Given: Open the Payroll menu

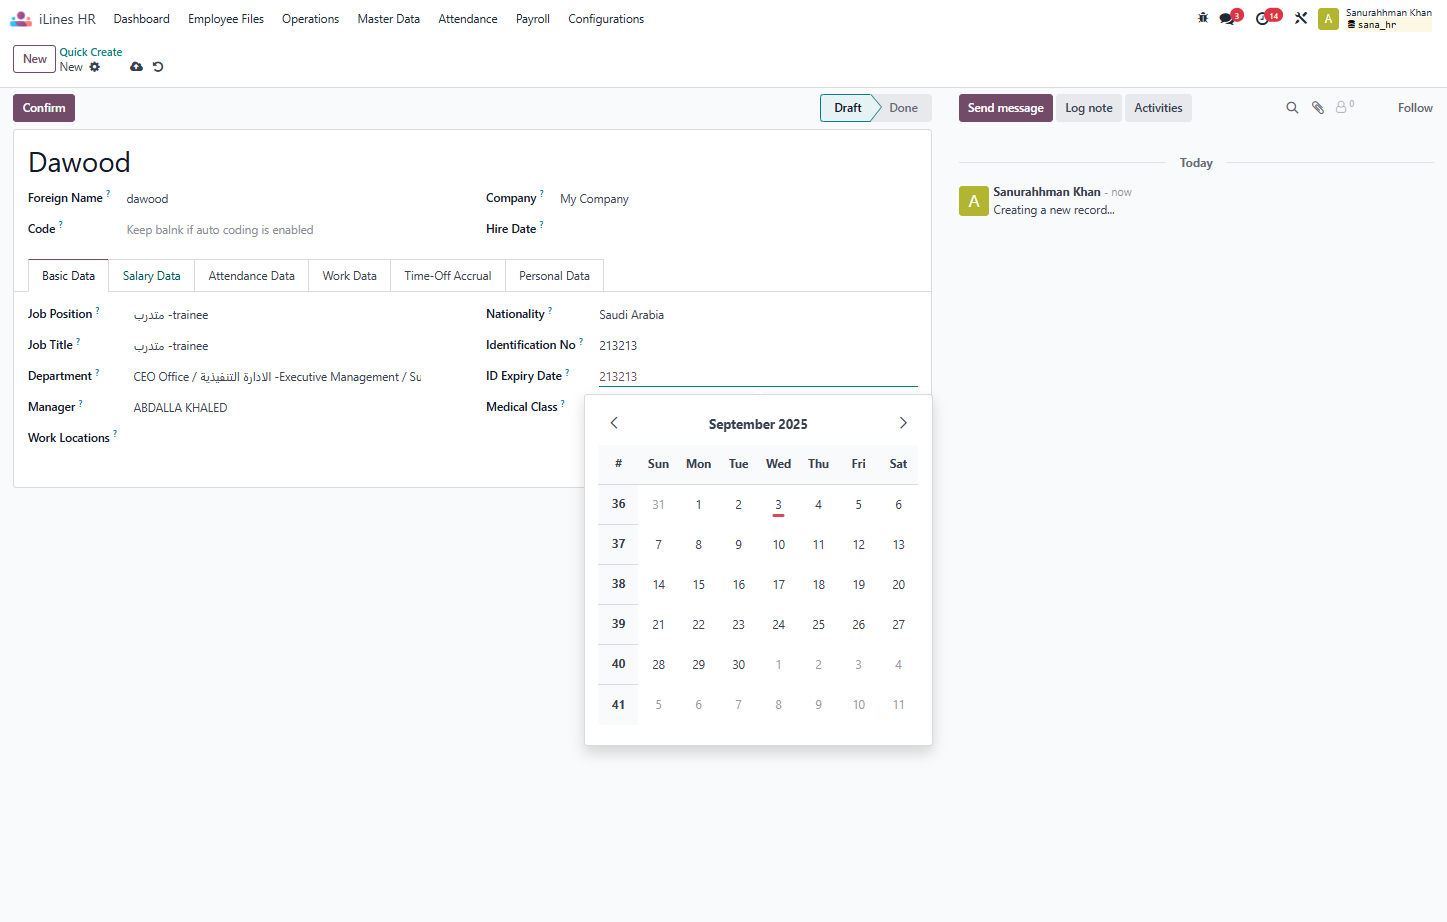Looking at the screenshot, I should click(533, 19).
